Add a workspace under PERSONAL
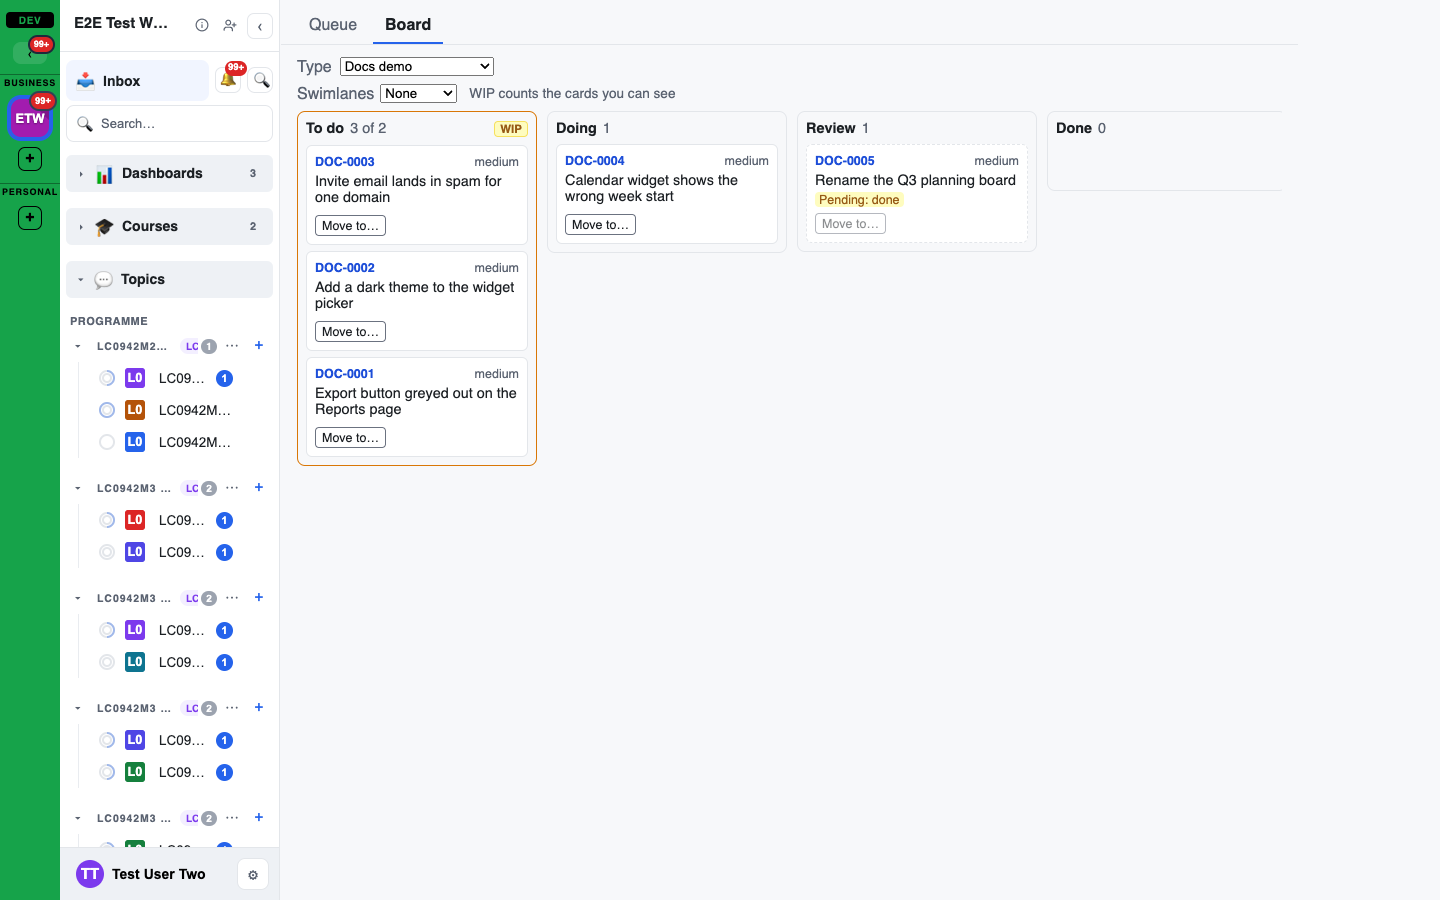The image size is (1440, 900). 30,217
